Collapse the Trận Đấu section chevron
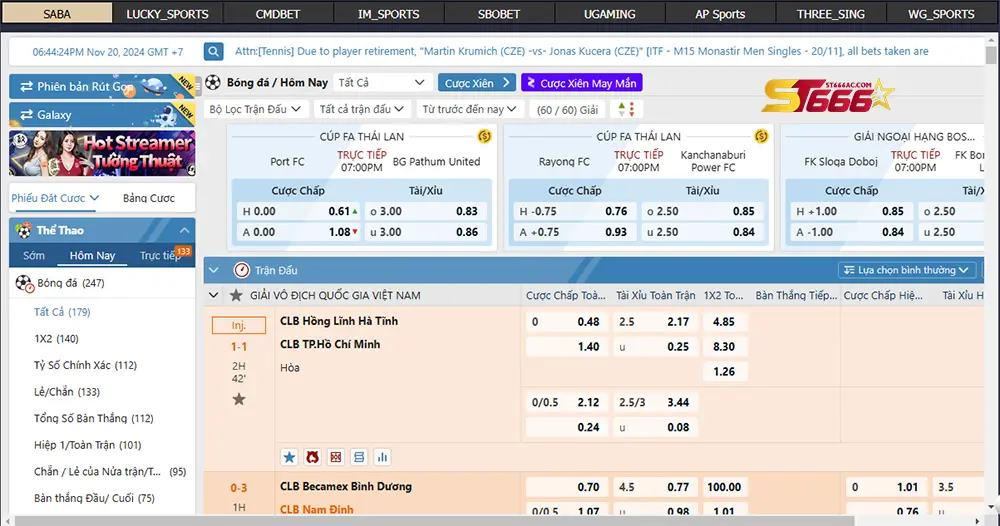 (214, 270)
